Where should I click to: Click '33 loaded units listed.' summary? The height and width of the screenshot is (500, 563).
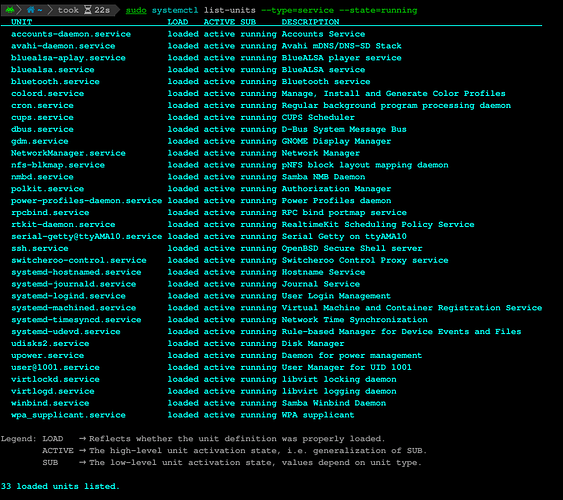60,486
